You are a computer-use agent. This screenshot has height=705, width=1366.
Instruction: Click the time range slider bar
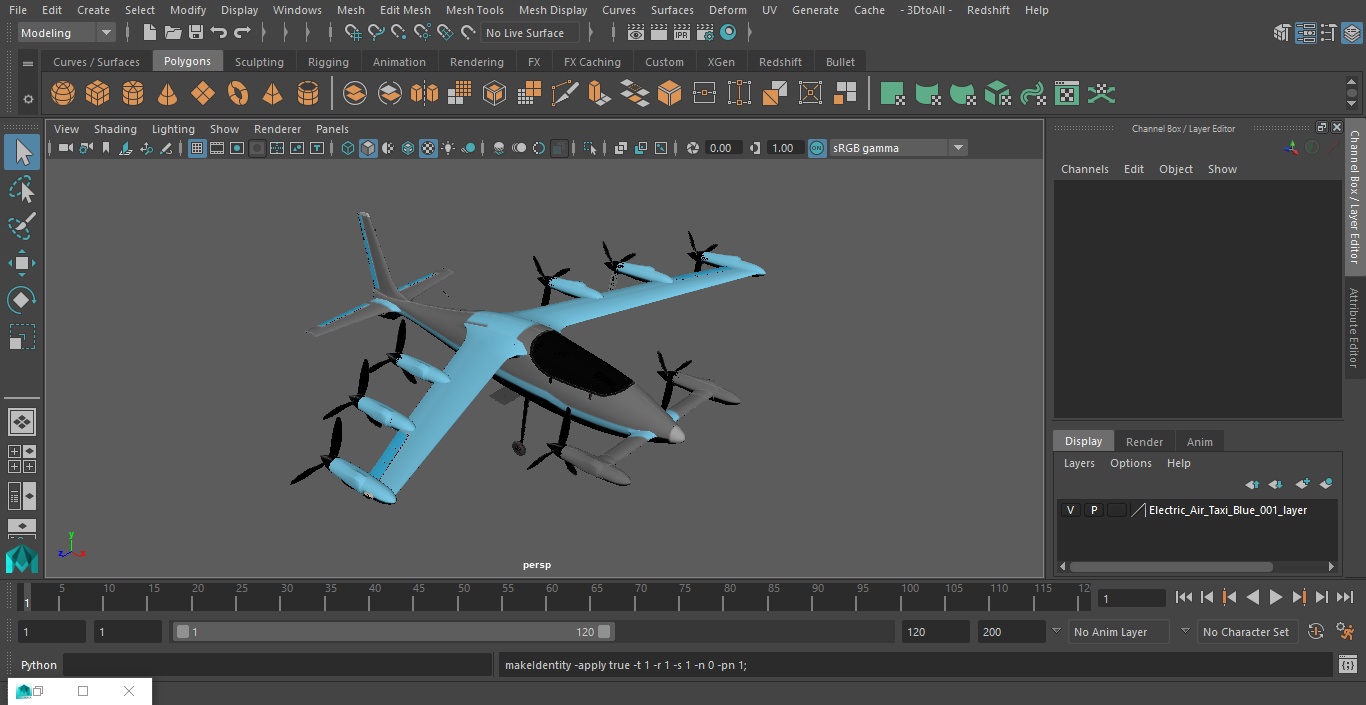(x=393, y=632)
